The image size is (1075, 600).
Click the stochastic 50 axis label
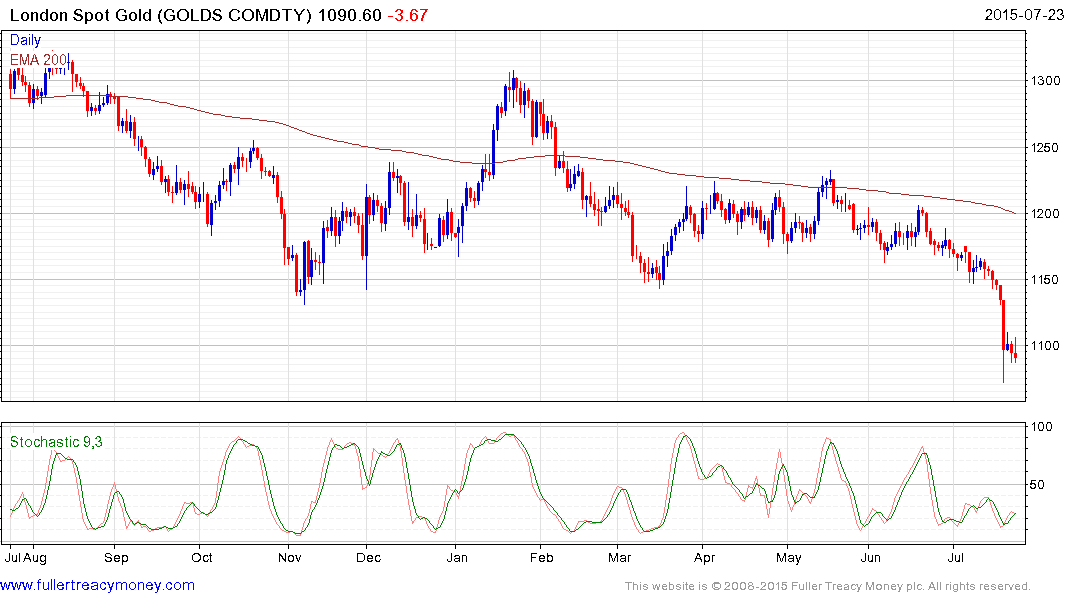[1038, 485]
